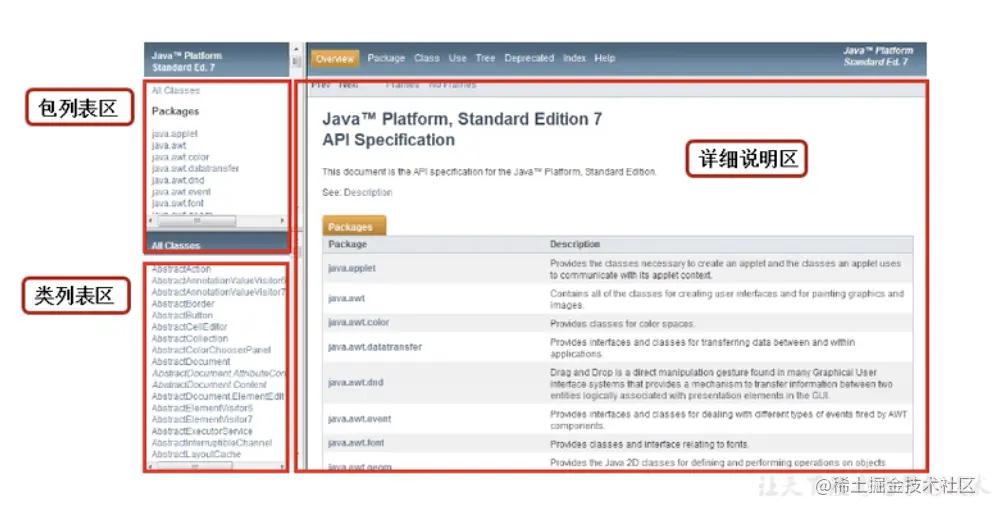Click the Frames link under navigation bar

(402, 85)
